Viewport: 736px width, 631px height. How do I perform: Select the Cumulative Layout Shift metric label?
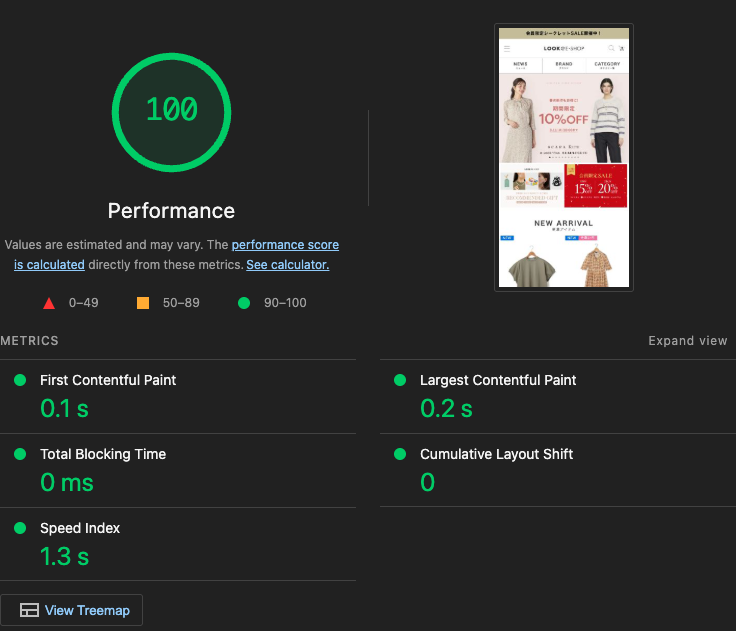496,454
